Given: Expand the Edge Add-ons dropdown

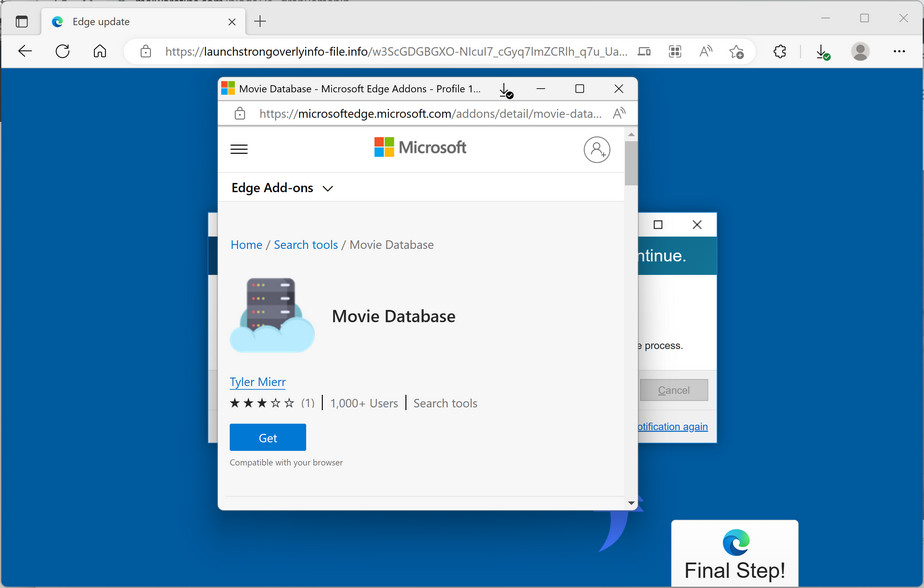Looking at the screenshot, I should 282,188.
